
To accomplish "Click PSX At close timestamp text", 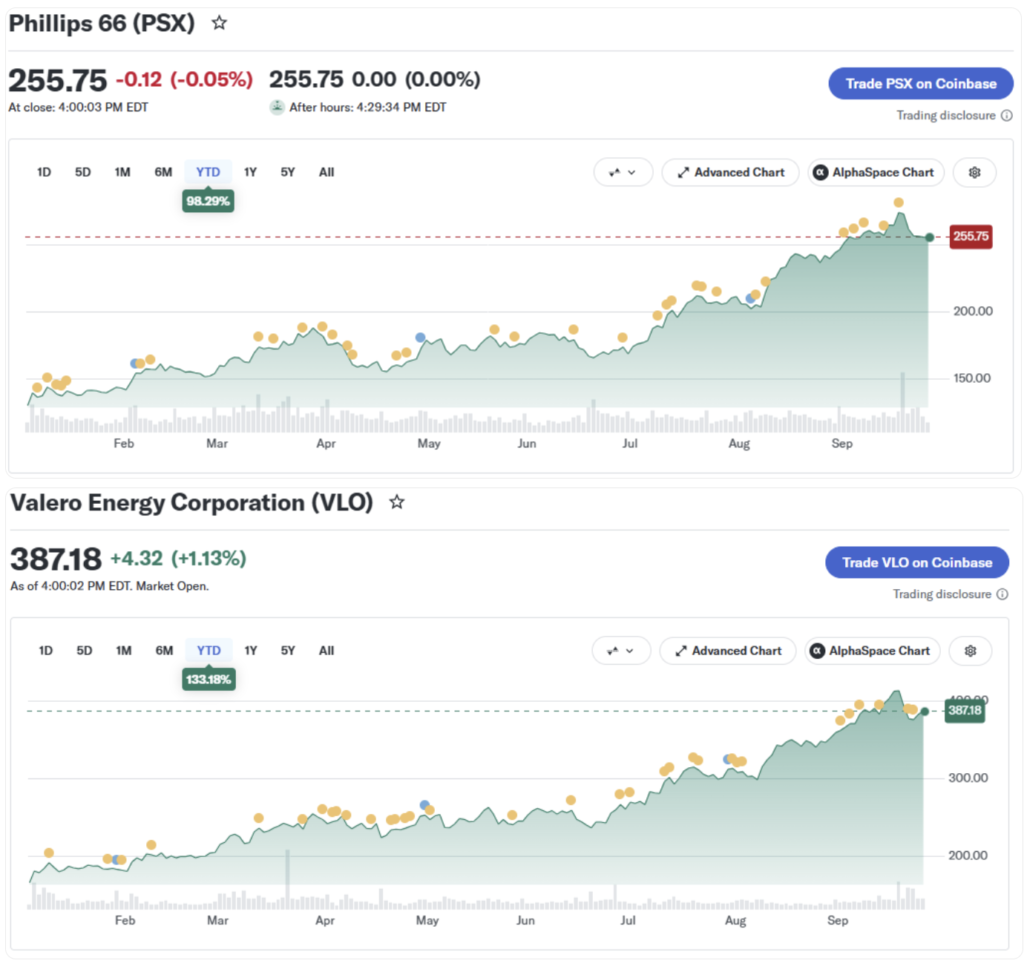I will [78, 107].
